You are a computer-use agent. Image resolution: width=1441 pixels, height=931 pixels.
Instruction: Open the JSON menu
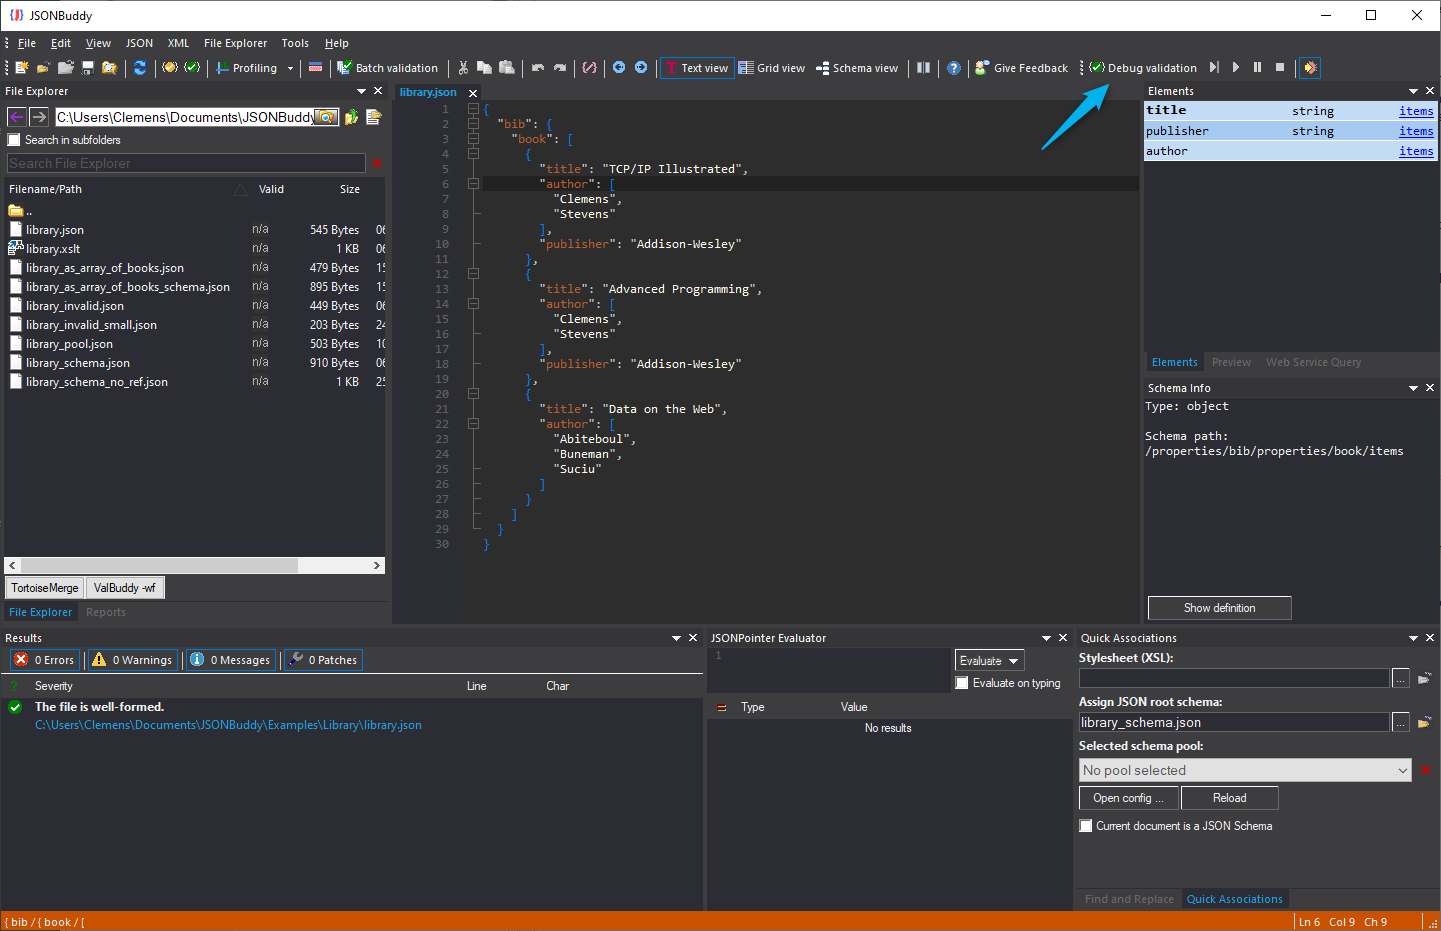(x=139, y=43)
